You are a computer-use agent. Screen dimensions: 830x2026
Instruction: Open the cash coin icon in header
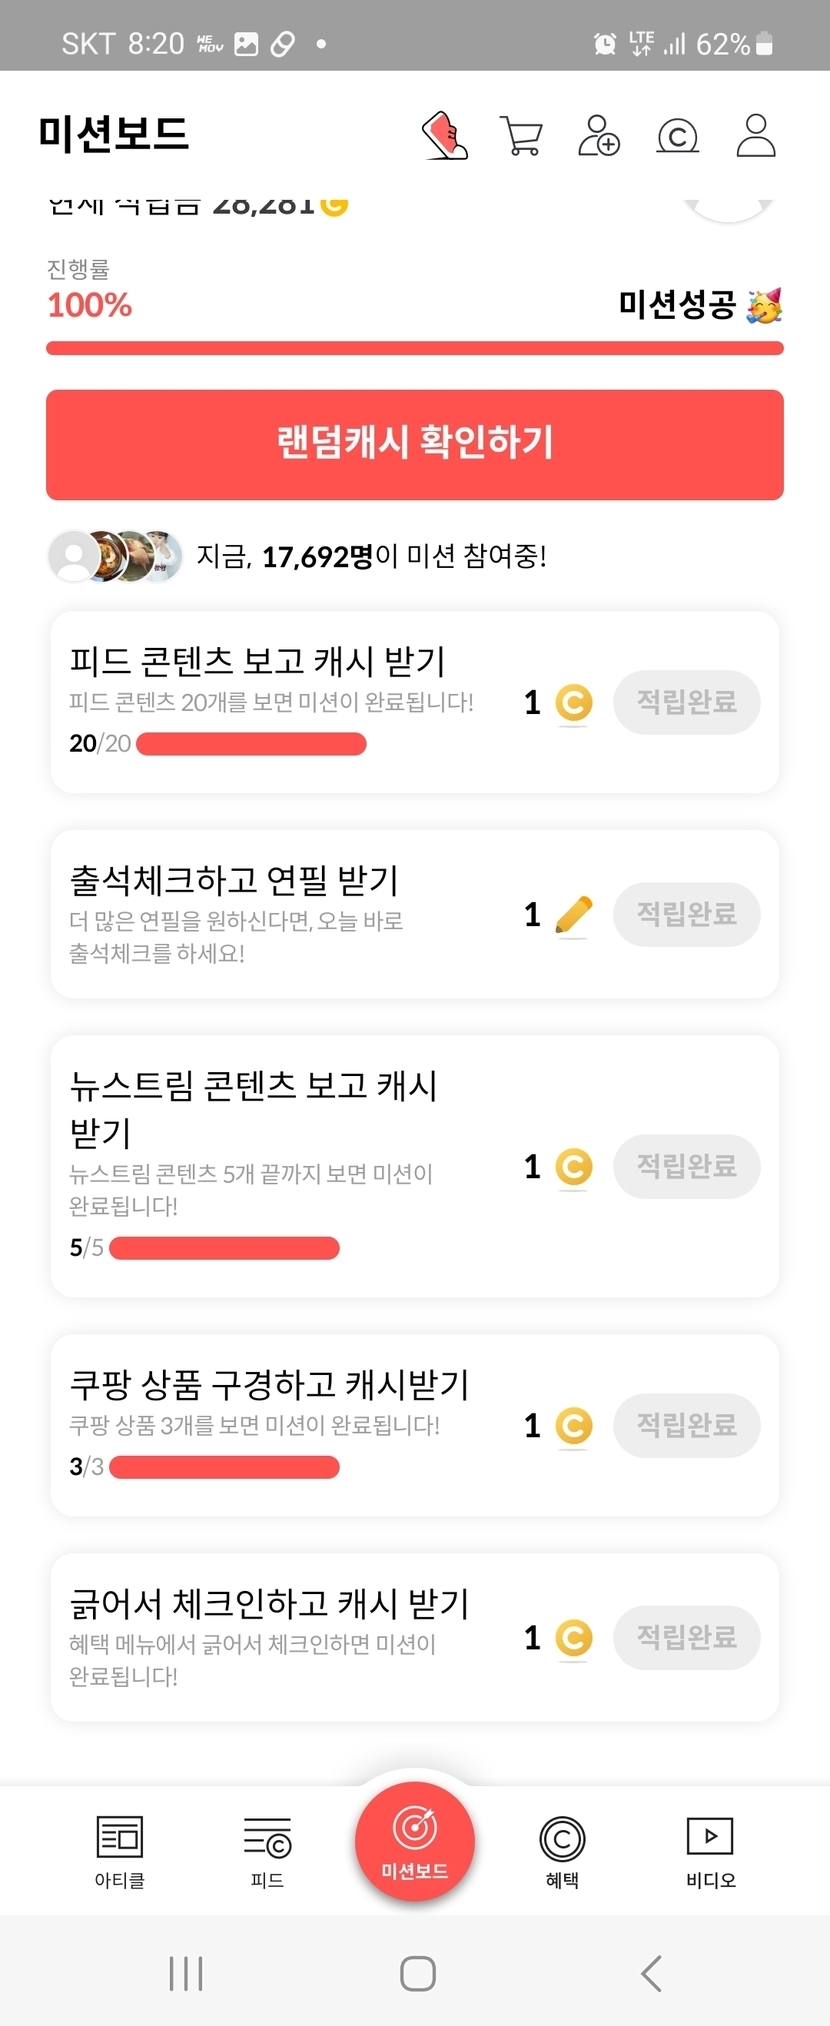point(677,136)
